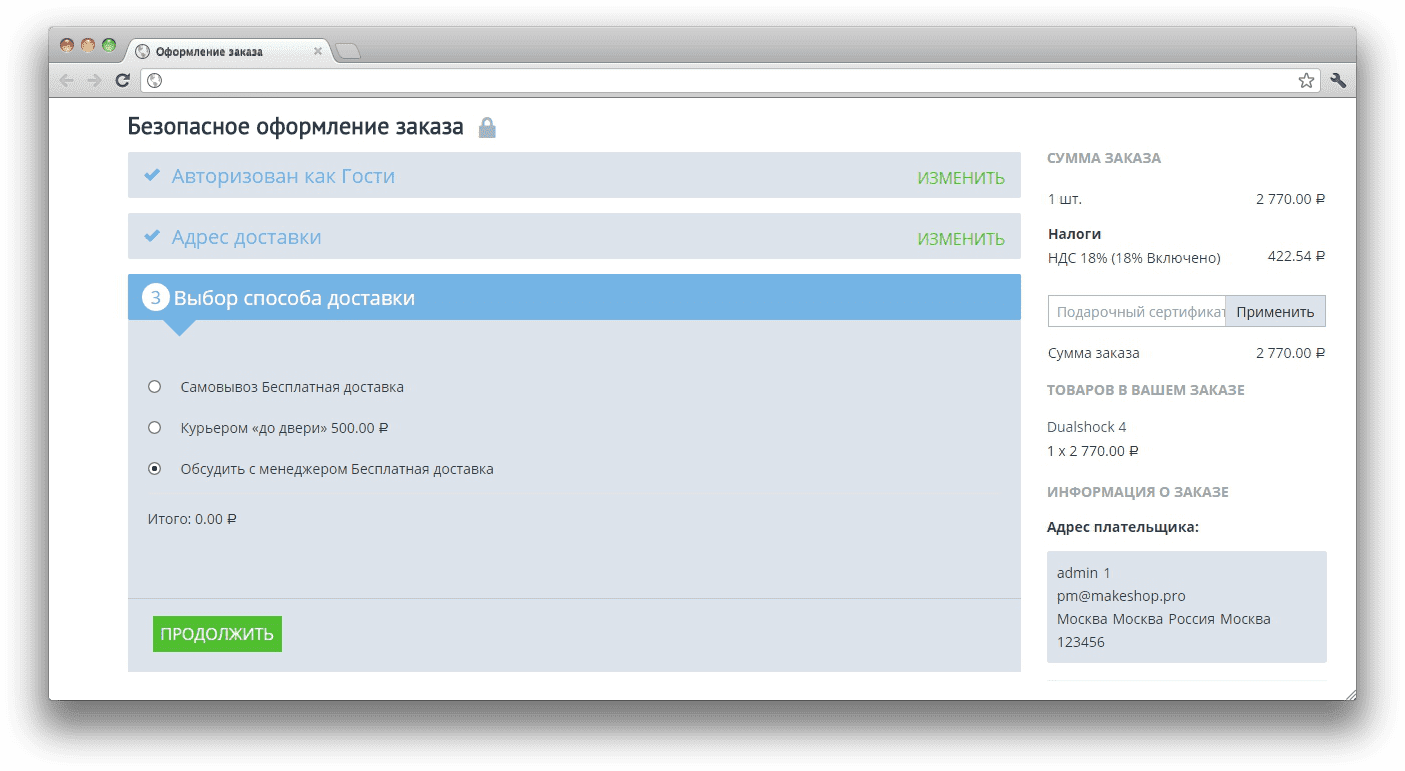Select Курьером «до двери» 500.00 option
Screen dimensions: 1405x771
tap(155, 428)
